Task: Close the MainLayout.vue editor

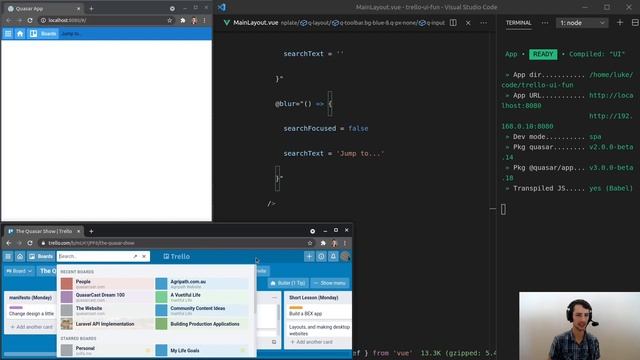Action: coord(468,23)
